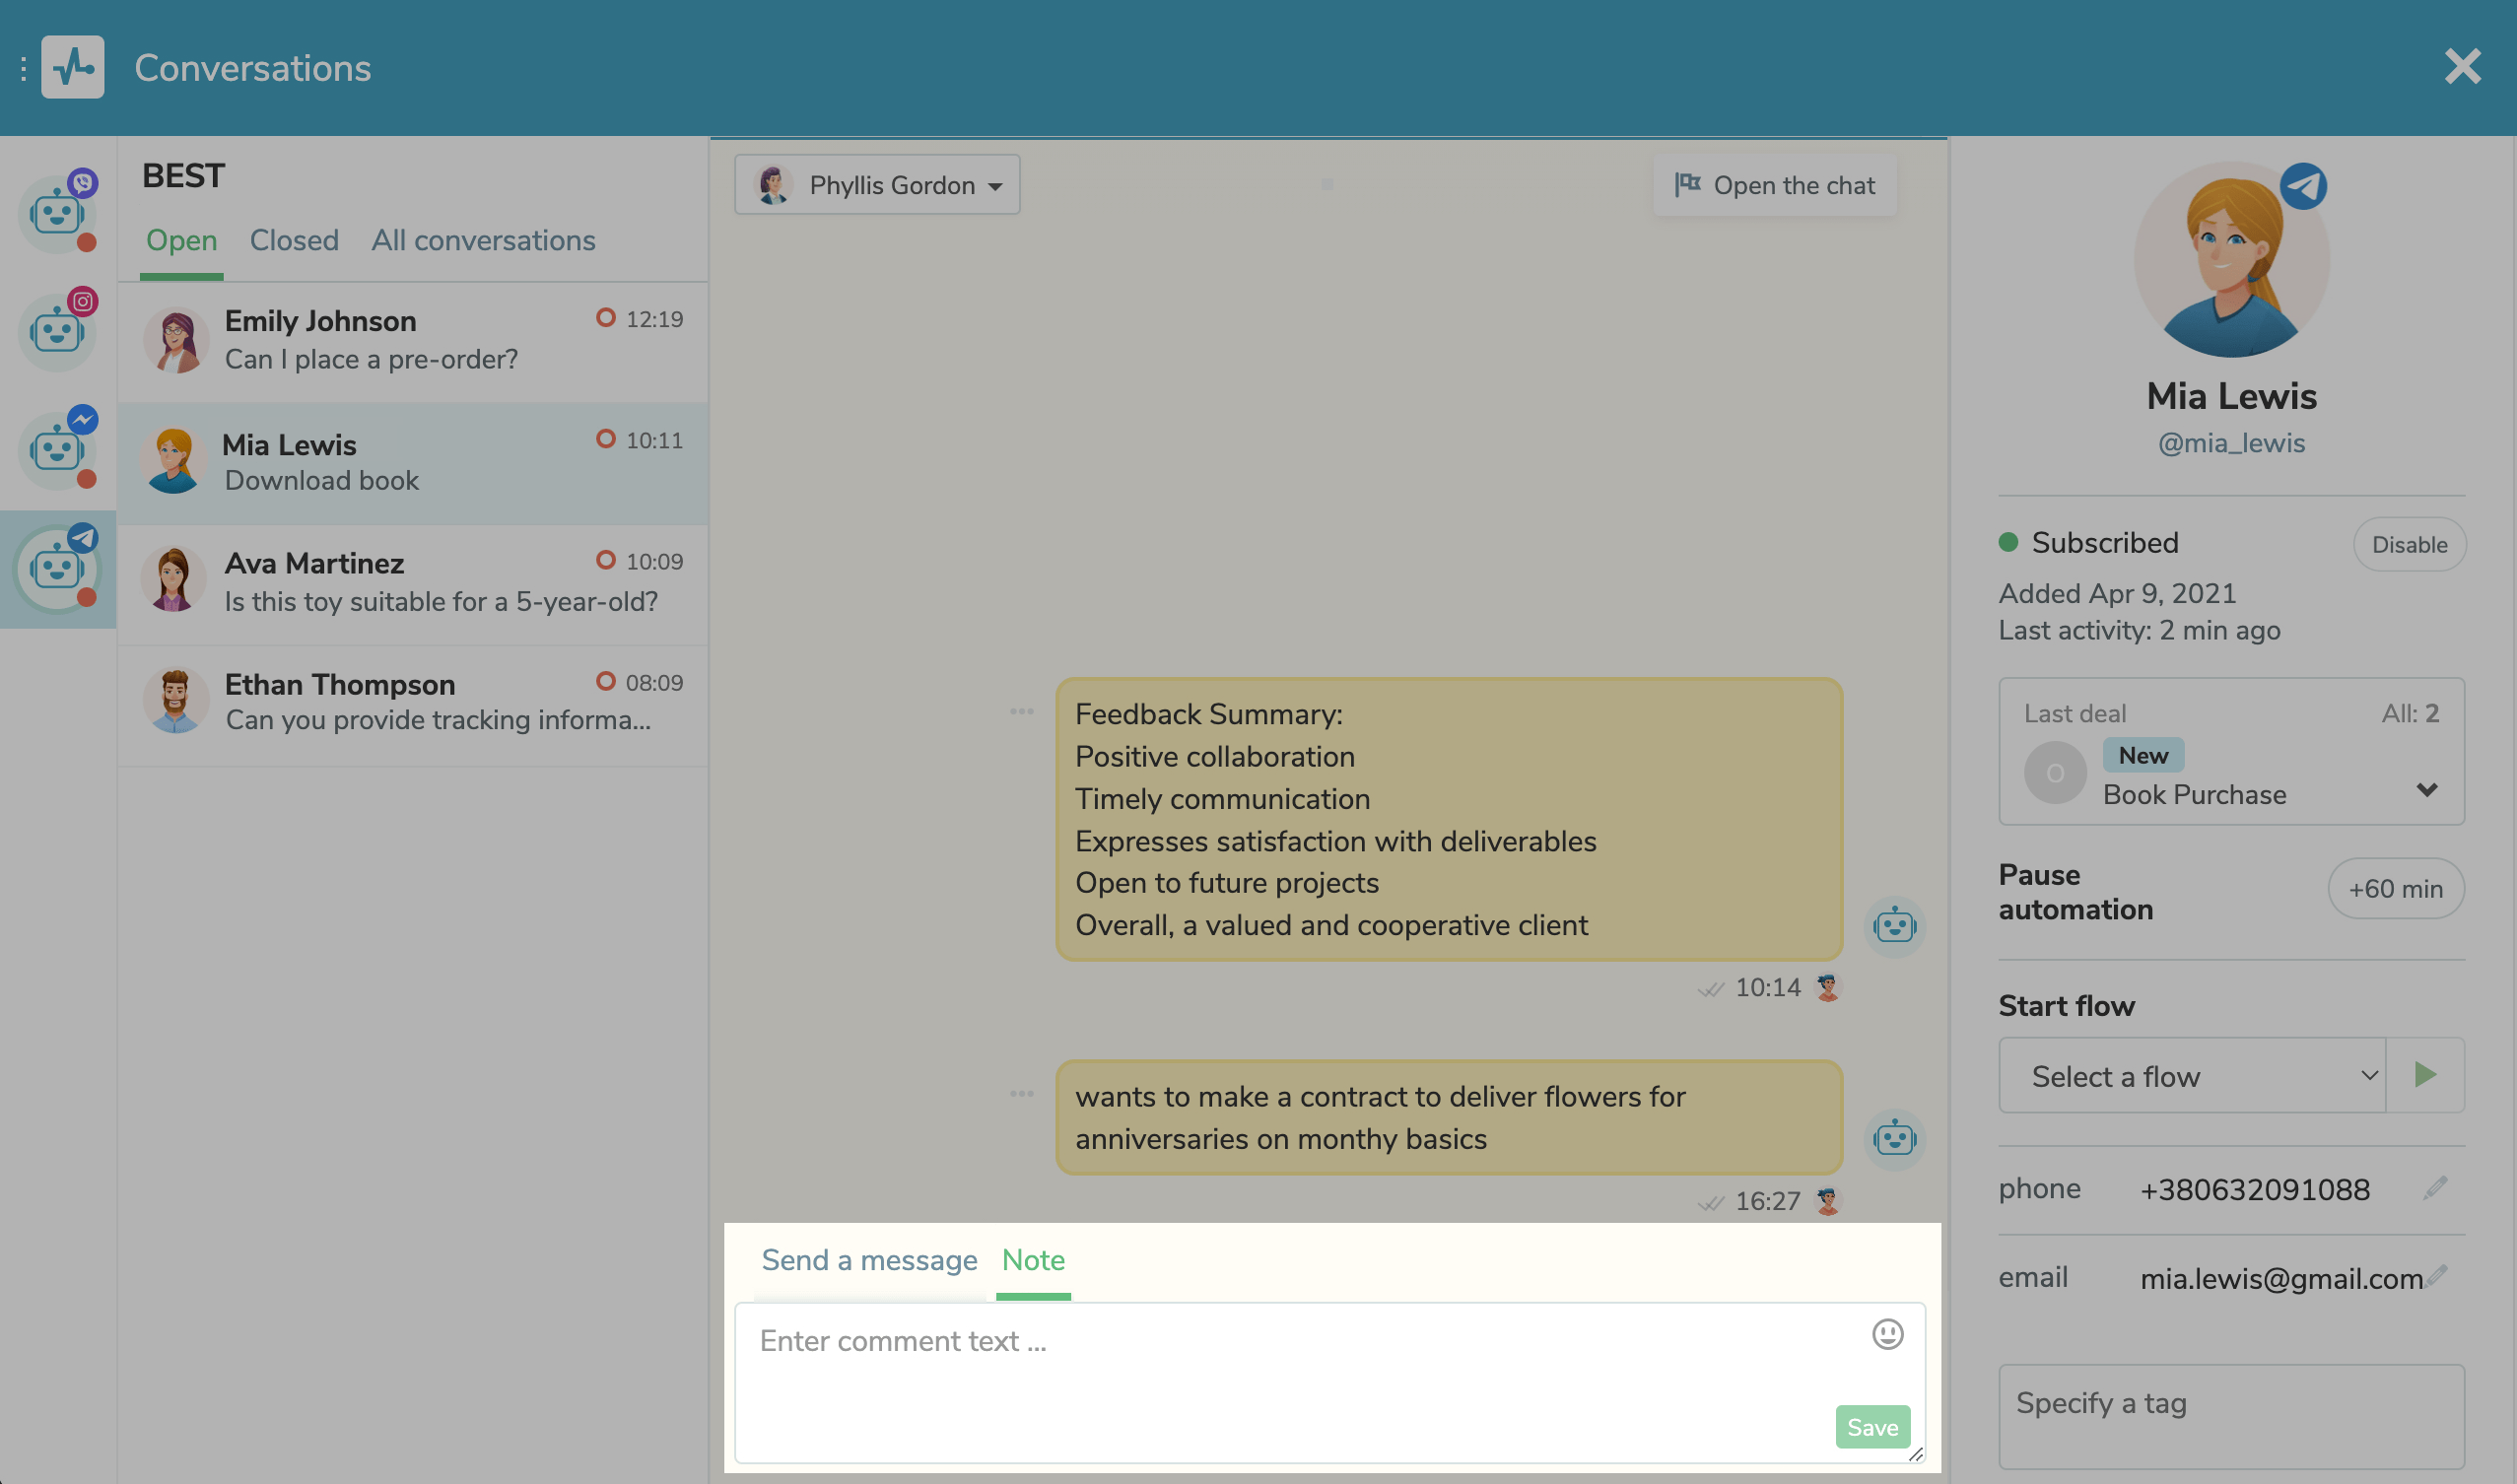Save the note comment

(x=1872, y=1427)
